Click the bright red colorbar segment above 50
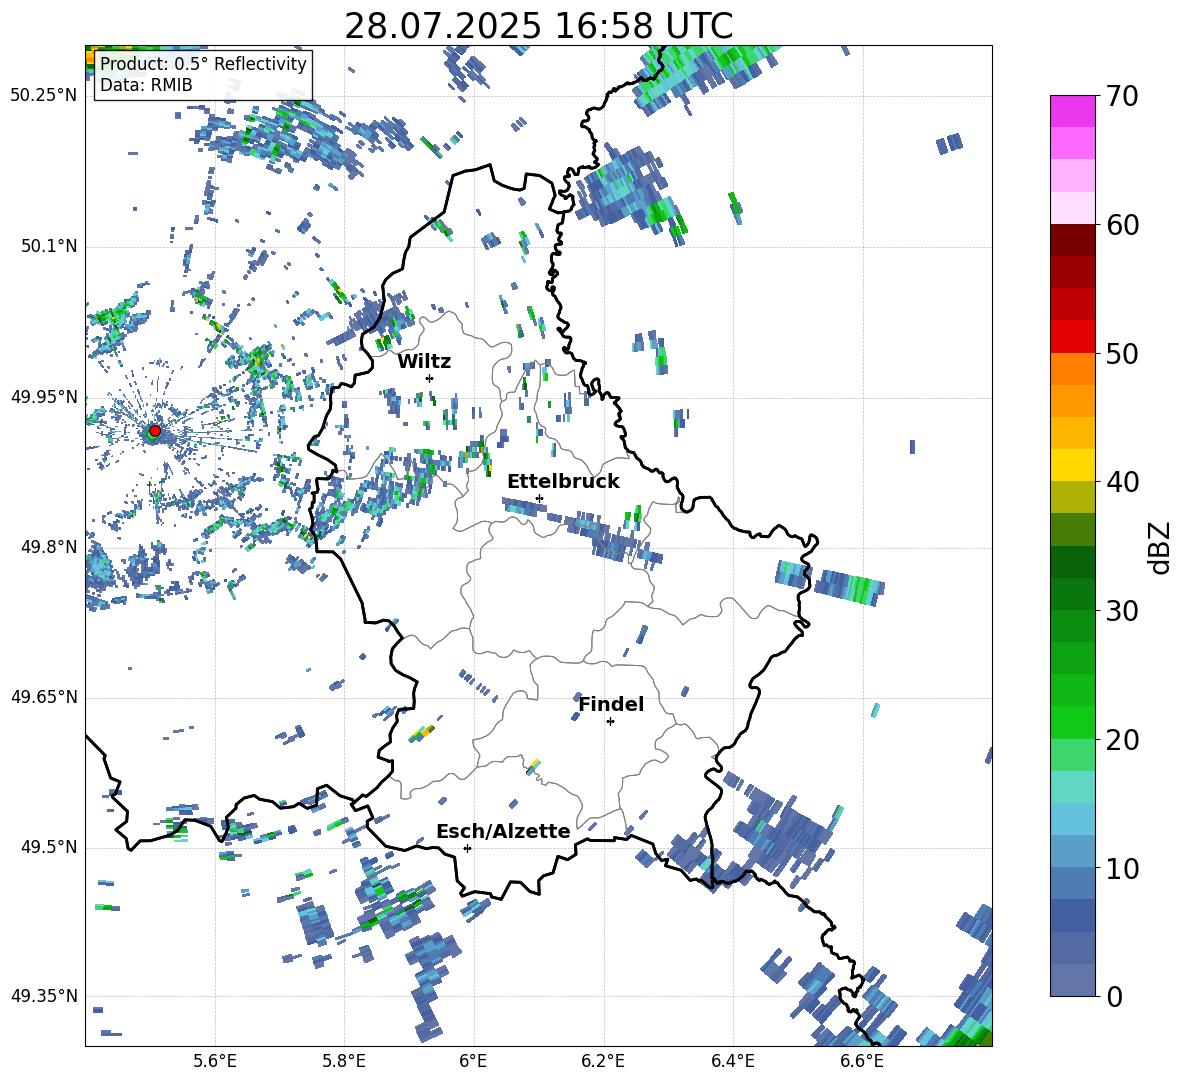 pos(1072,337)
